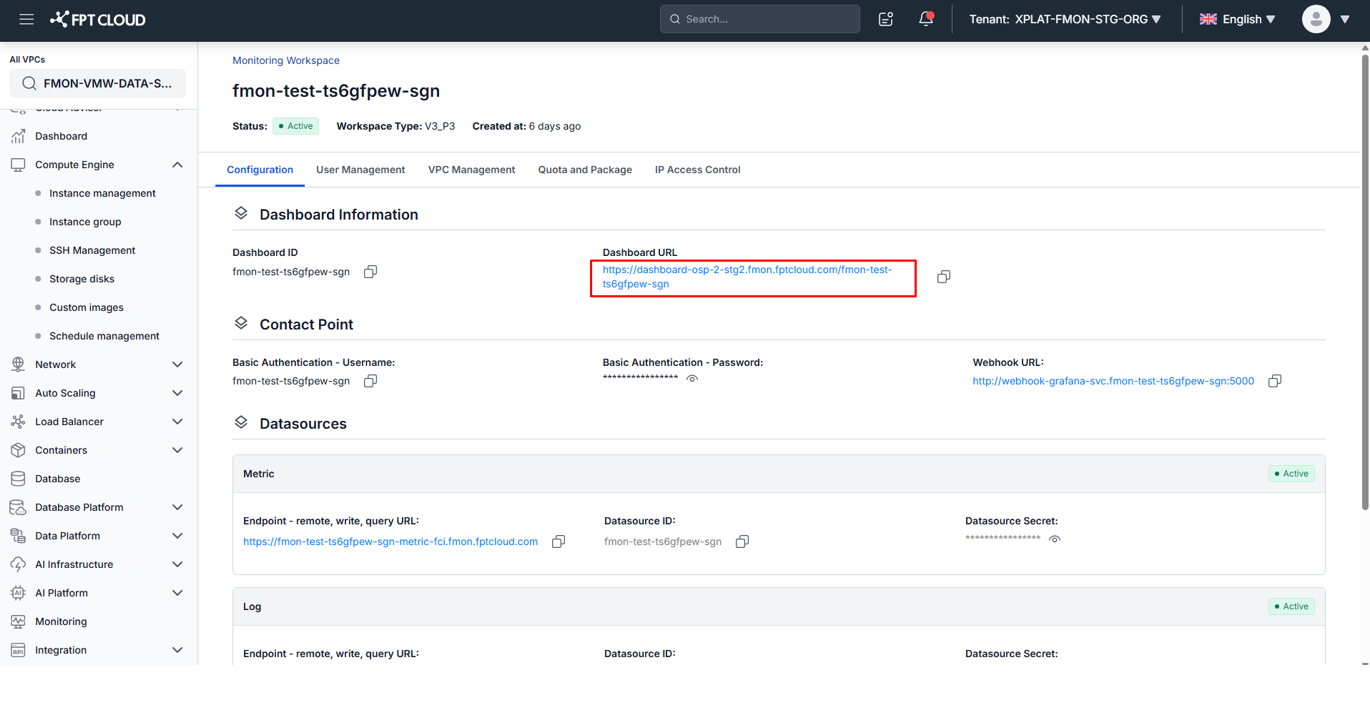Image resolution: width=1370 pixels, height=706 pixels.
Task: Switch to the User Management tab
Action: (x=360, y=170)
